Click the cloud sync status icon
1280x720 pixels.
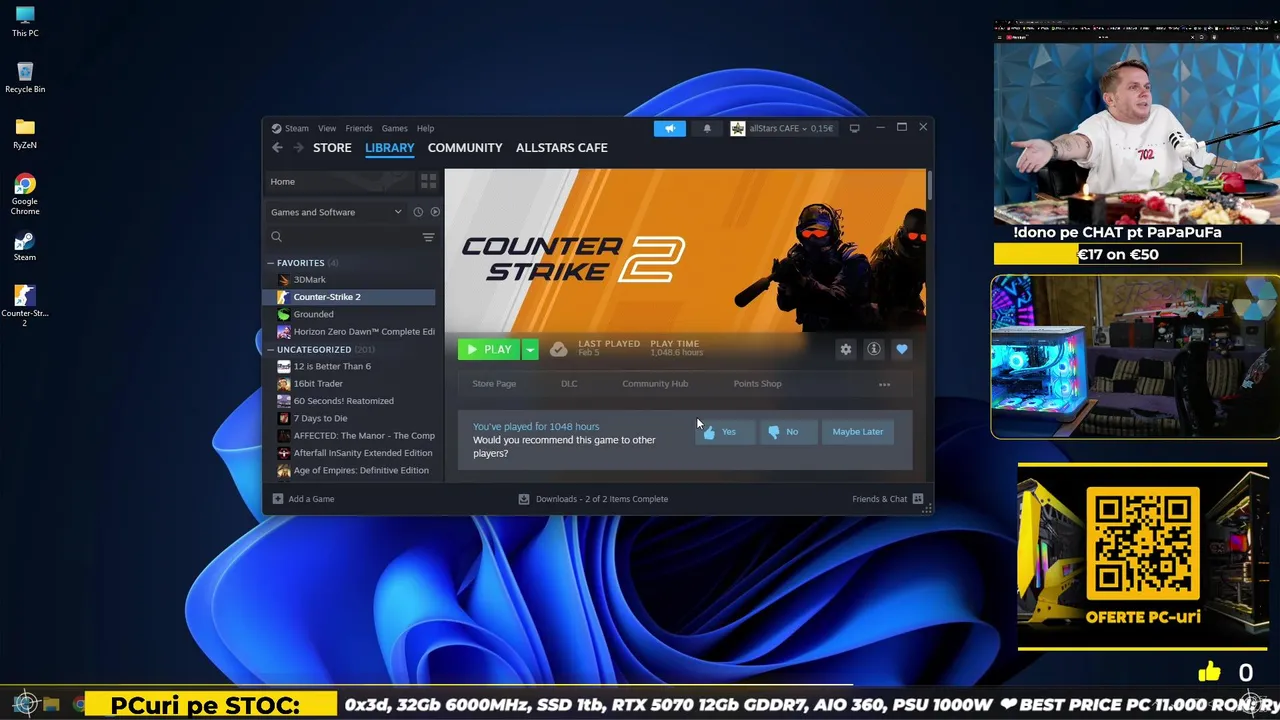click(559, 349)
